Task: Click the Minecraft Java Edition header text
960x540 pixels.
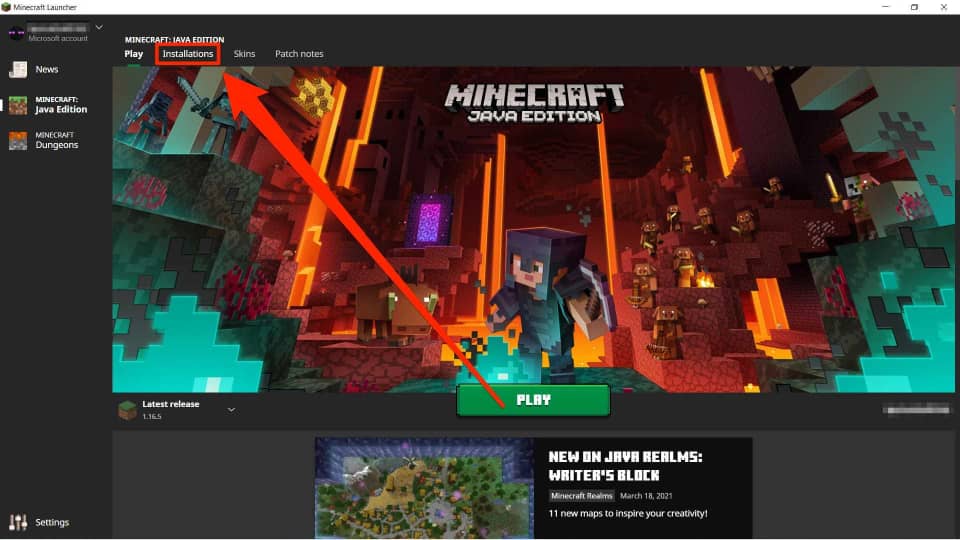Action: (x=174, y=39)
